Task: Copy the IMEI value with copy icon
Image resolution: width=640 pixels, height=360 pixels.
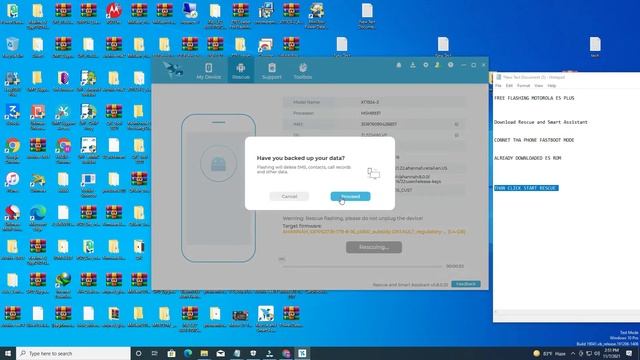Action: click(457, 124)
